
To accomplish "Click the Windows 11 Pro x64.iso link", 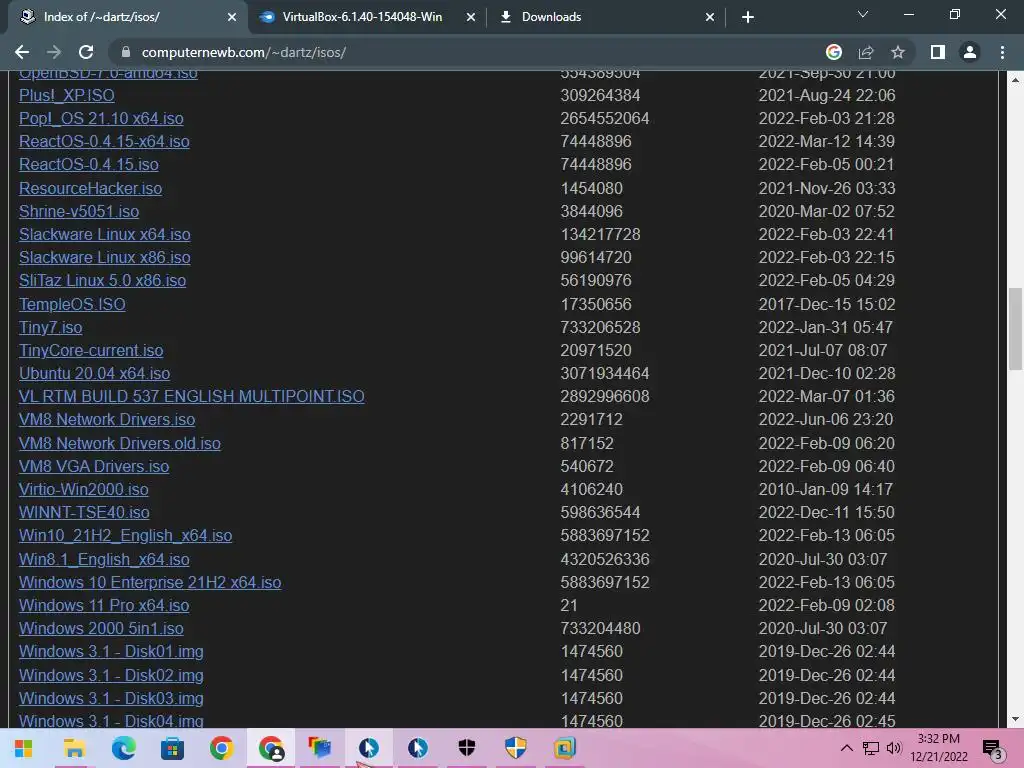I will 104,605.
